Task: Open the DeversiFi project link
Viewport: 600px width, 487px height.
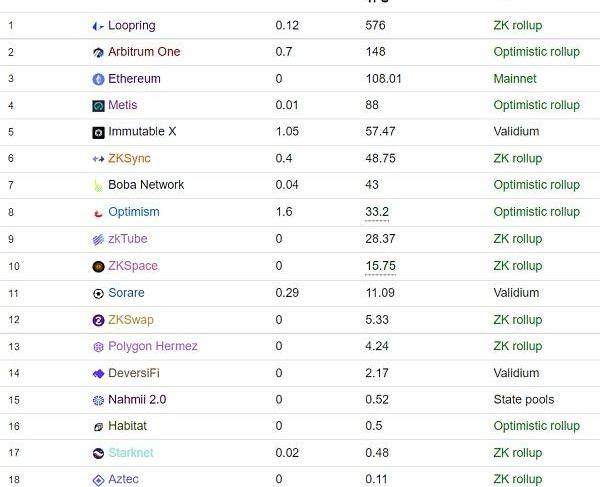Action: coord(133,373)
